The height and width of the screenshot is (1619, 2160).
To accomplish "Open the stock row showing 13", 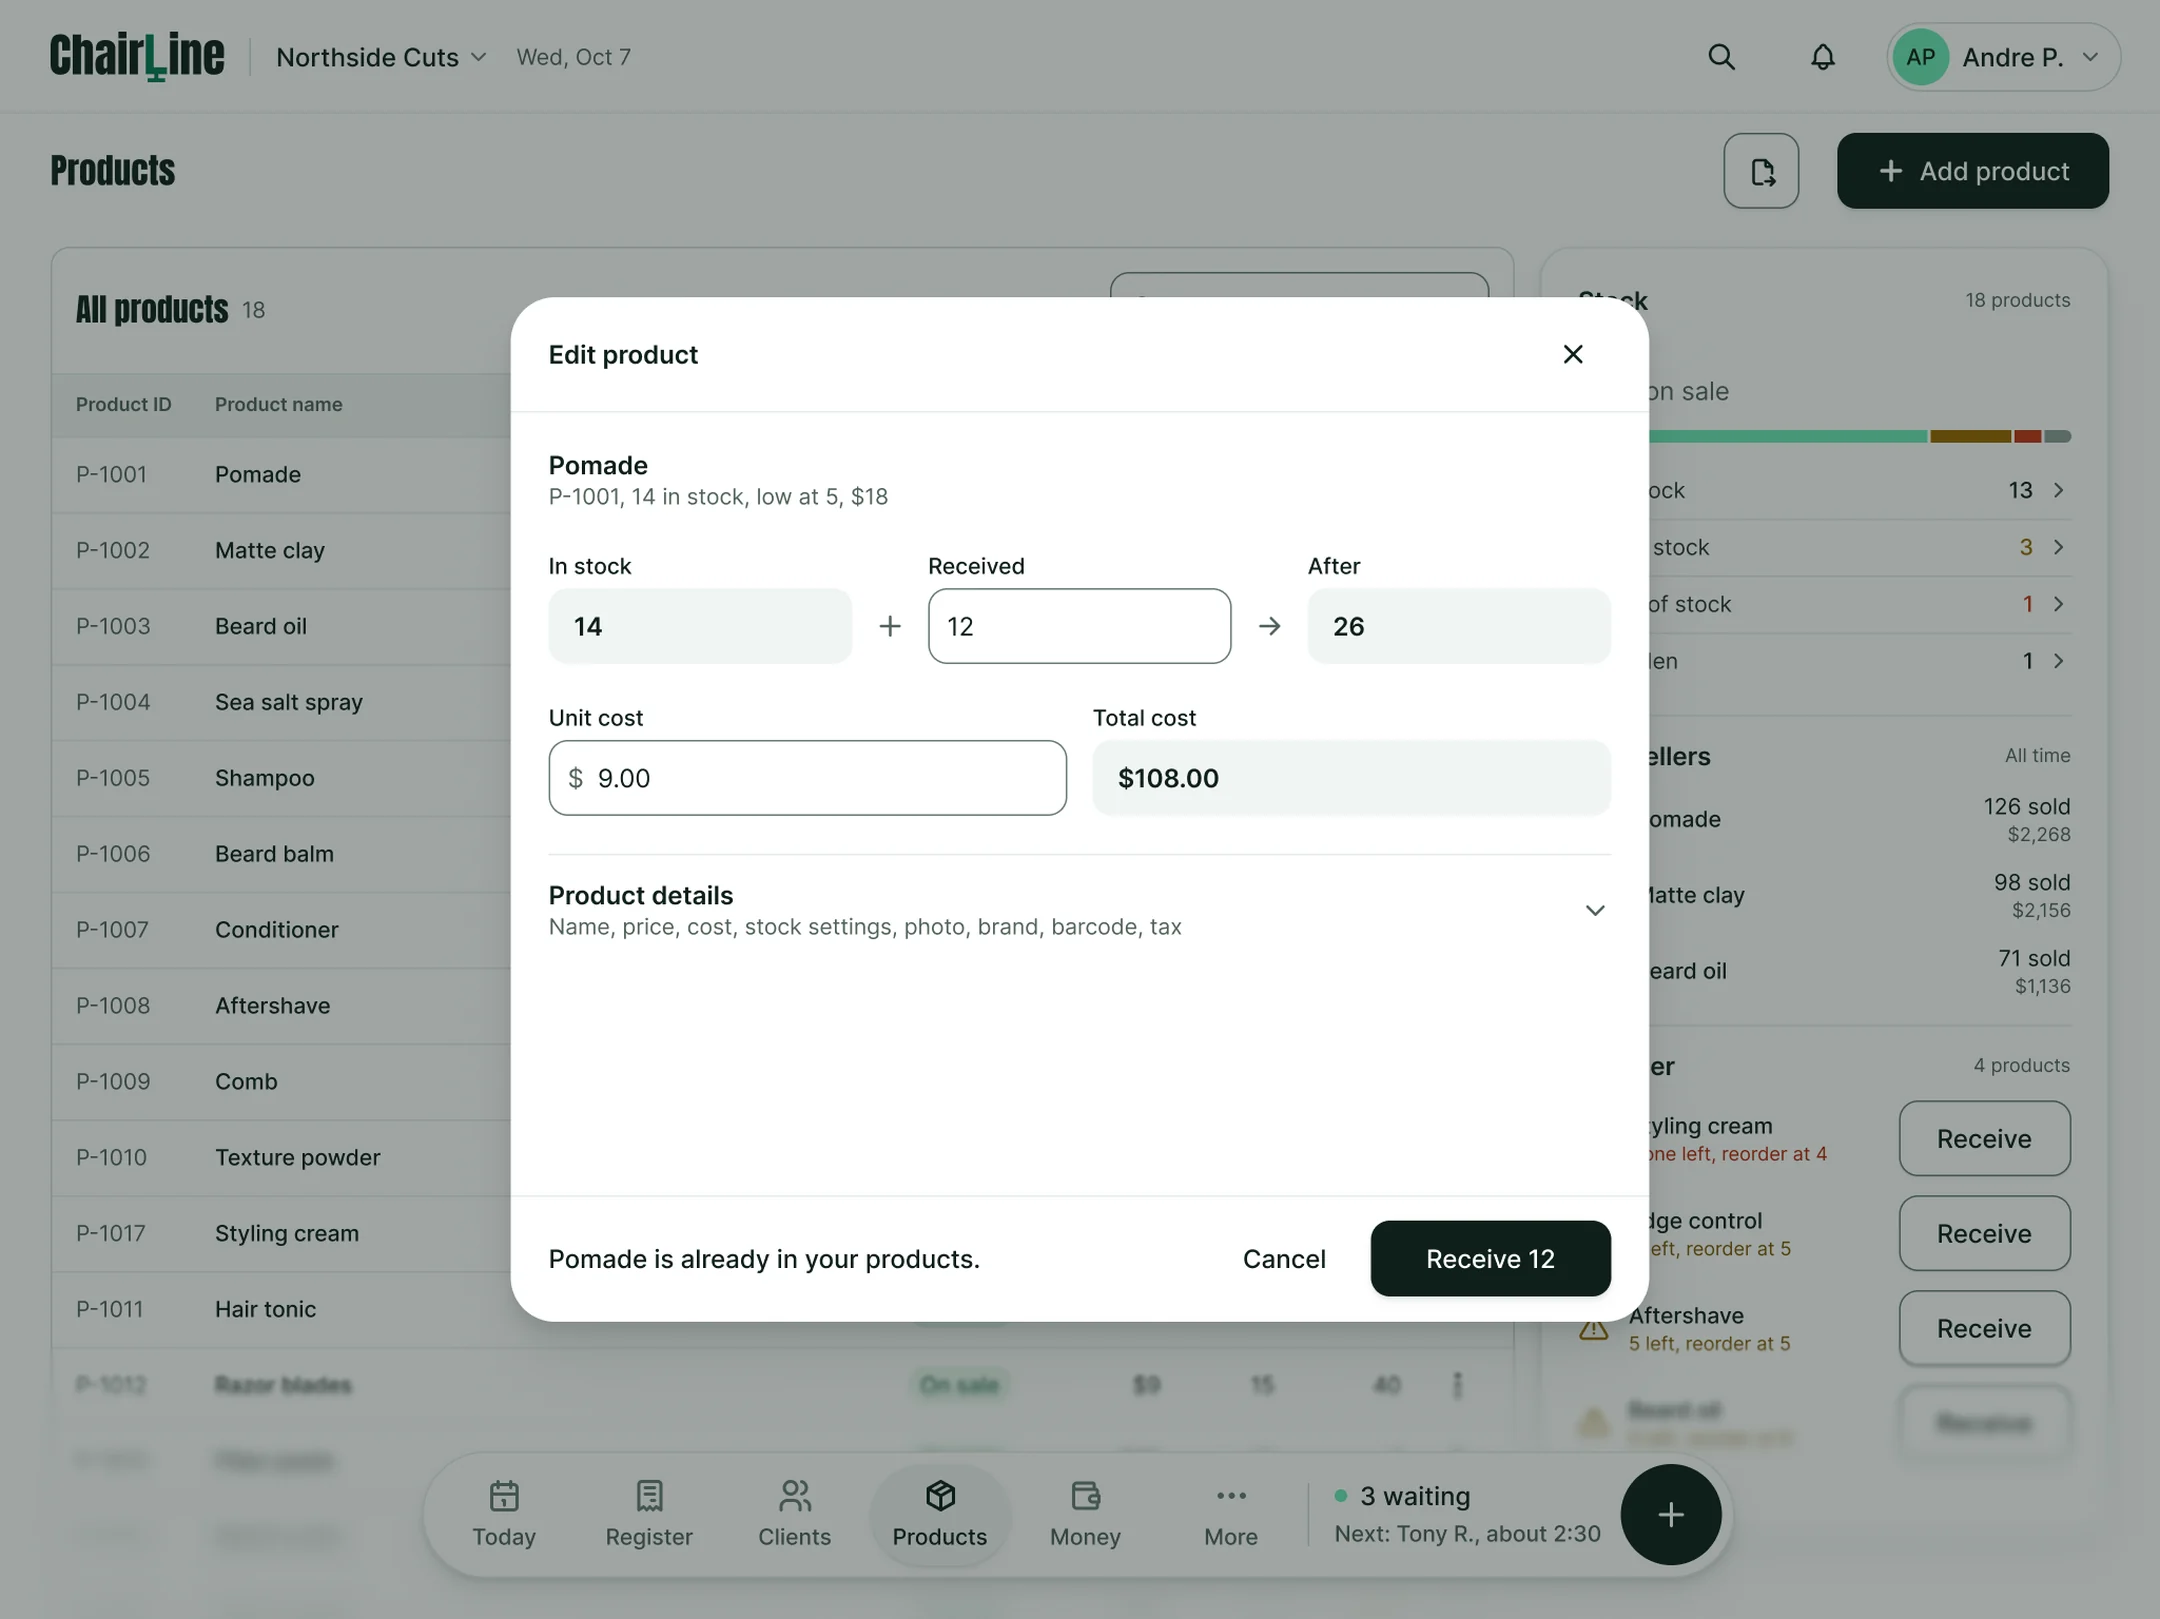I will point(1859,490).
